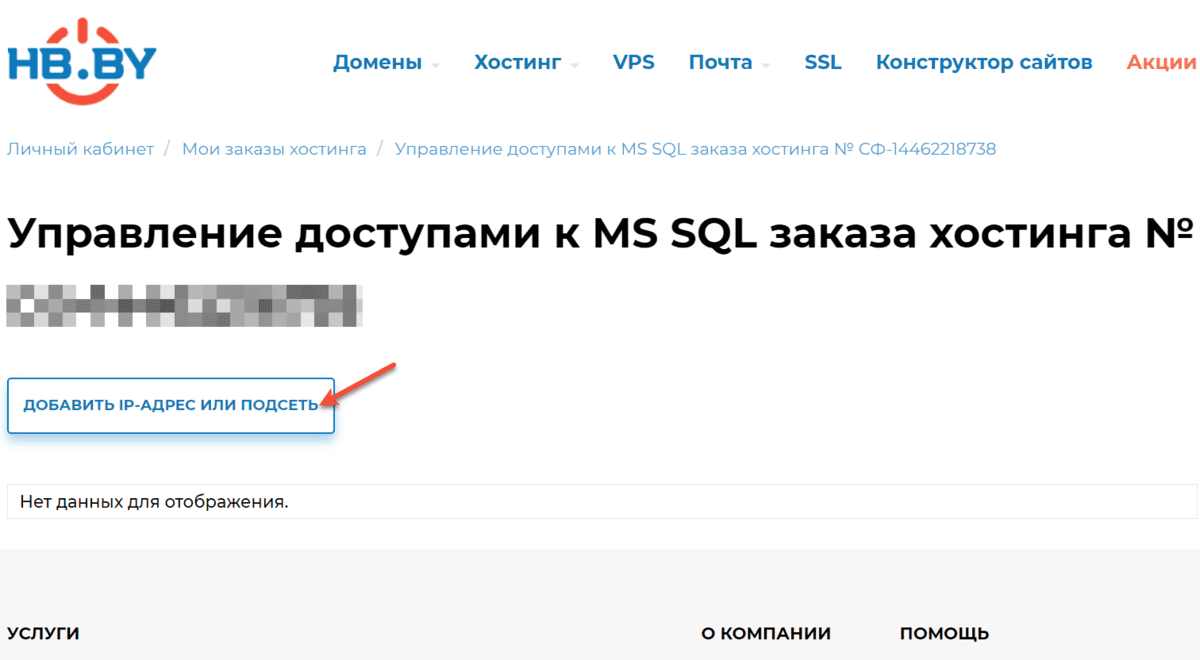Image resolution: width=1200 pixels, height=660 pixels.
Task: Click the ДОБАВИТЬ IP-АДРЕС ИЛИ ПОДСЕТЬ button
Action: coord(170,405)
